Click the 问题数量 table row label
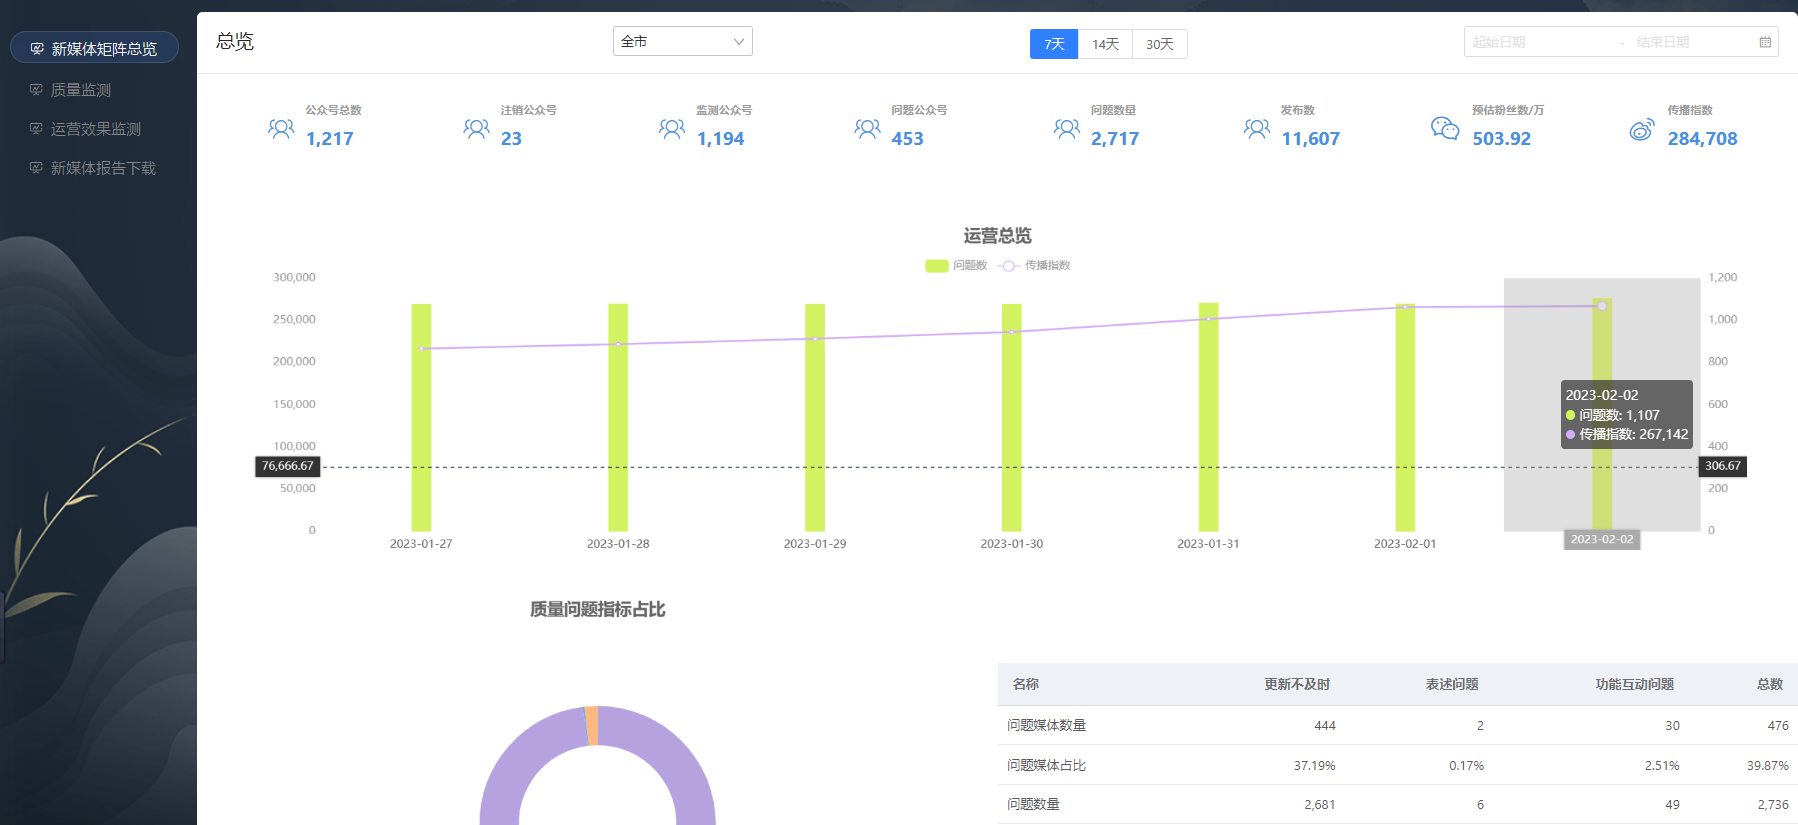 [x=1033, y=804]
